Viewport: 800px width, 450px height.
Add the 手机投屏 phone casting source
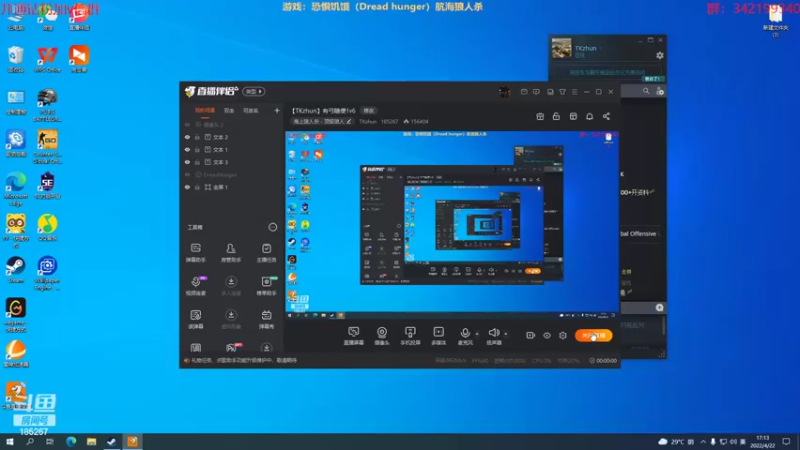point(410,336)
